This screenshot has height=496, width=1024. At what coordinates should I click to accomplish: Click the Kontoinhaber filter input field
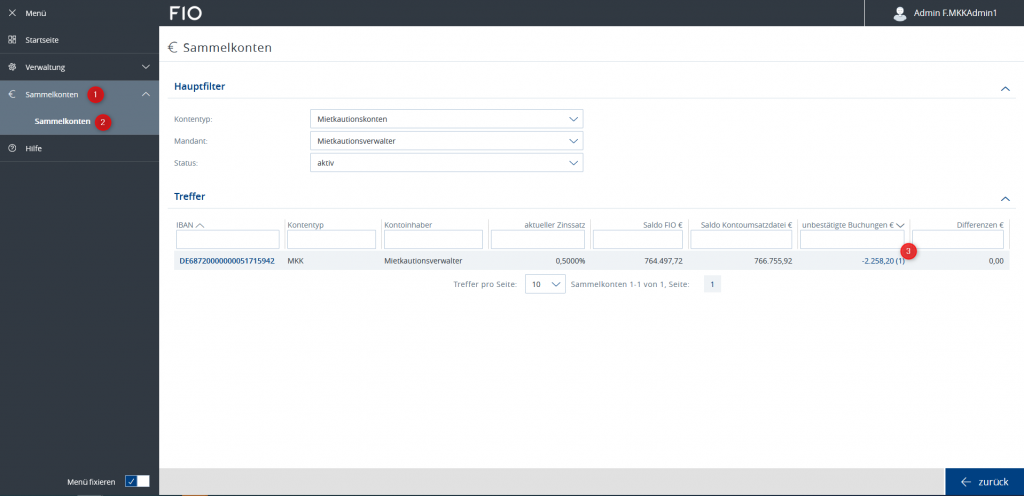[434, 240]
